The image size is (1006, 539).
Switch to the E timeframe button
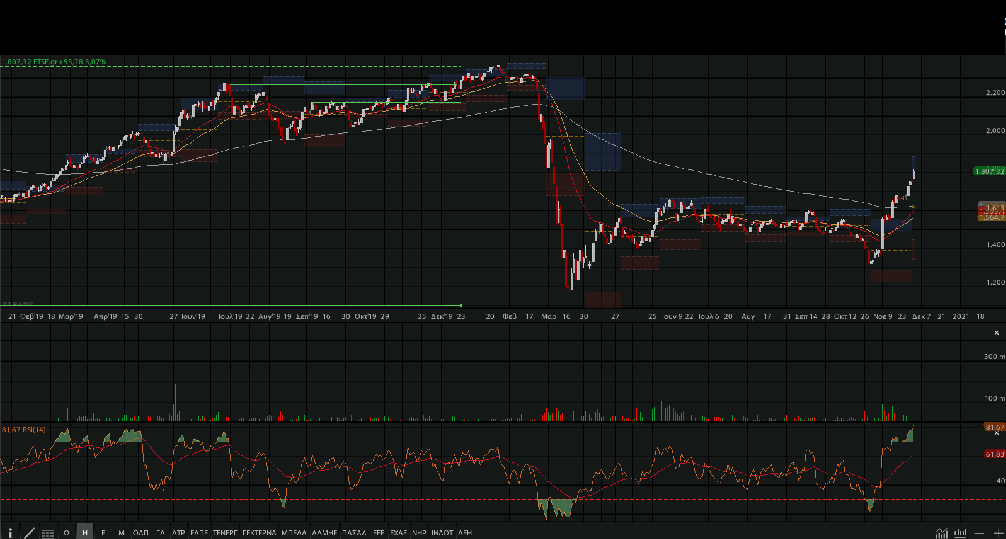pyautogui.click(x=103, y=532)
